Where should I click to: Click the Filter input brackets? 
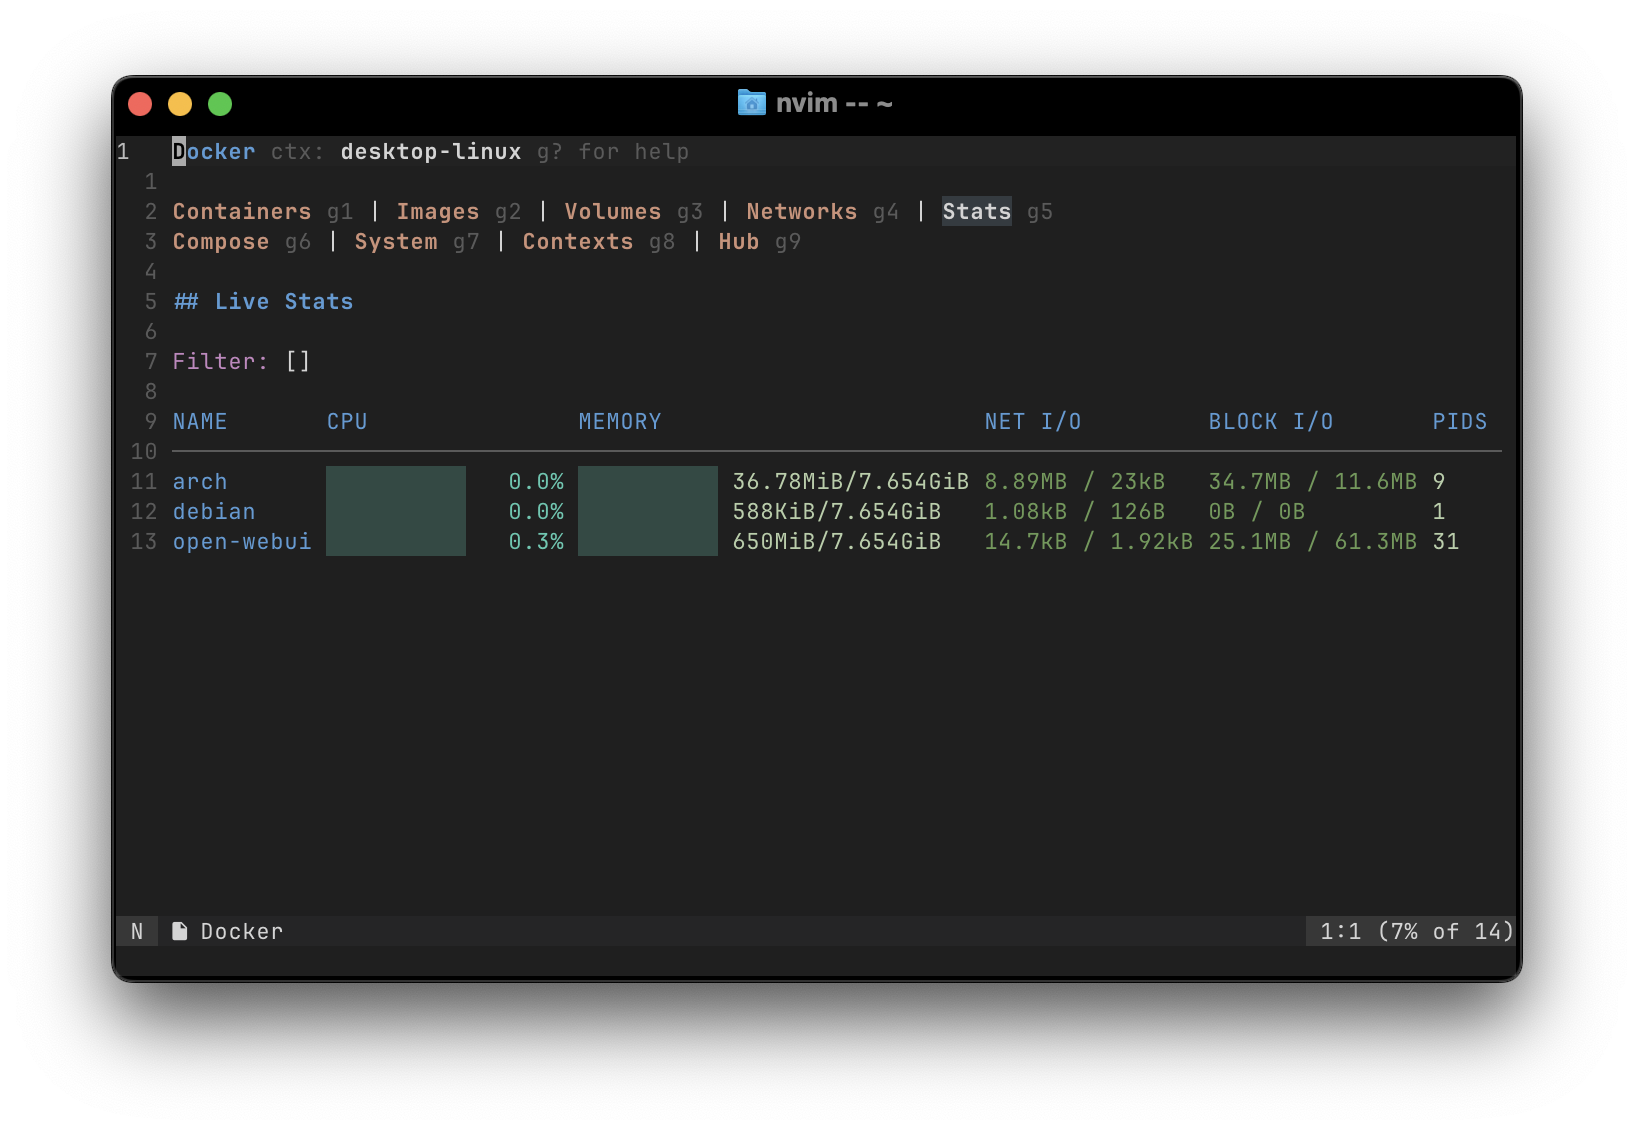[298, 361]
